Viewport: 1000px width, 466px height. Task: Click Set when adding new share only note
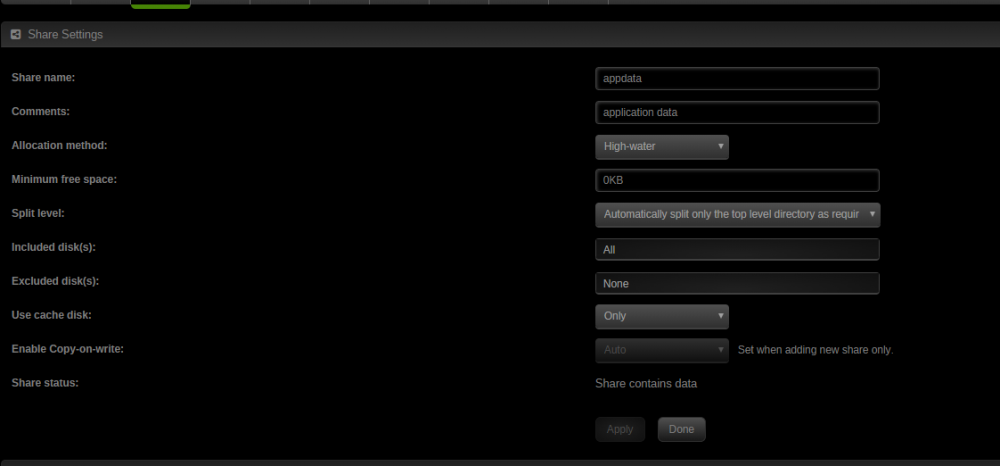[x=815, y=350]
